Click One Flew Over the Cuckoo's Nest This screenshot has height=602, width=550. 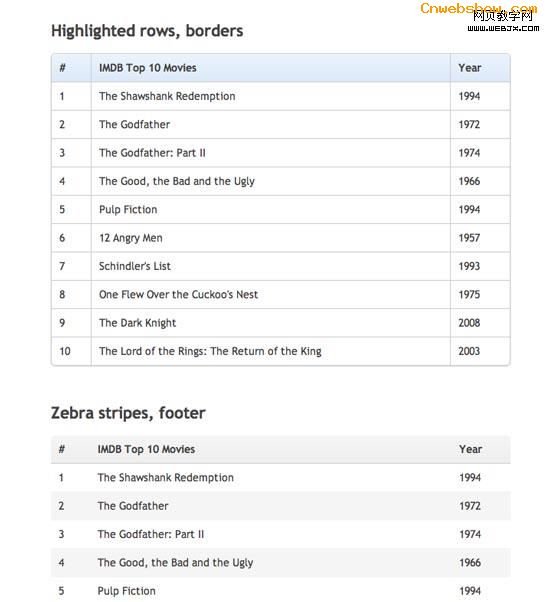click(178, 294)
